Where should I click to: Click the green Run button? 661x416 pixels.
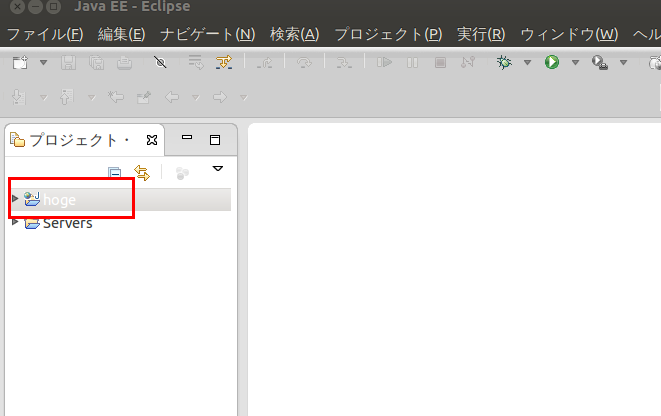[x=552, y=62]
